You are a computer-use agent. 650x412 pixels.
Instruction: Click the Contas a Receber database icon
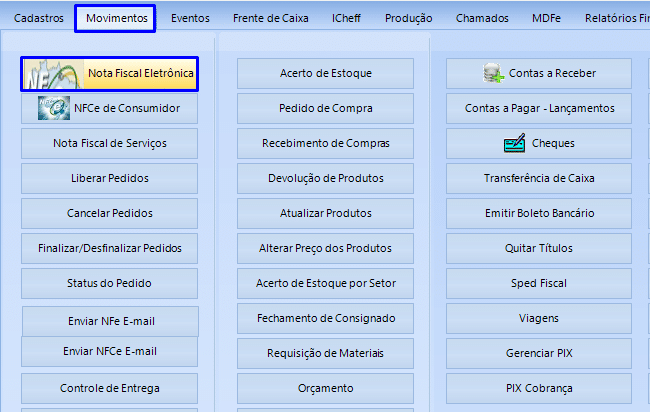(493, 73)
